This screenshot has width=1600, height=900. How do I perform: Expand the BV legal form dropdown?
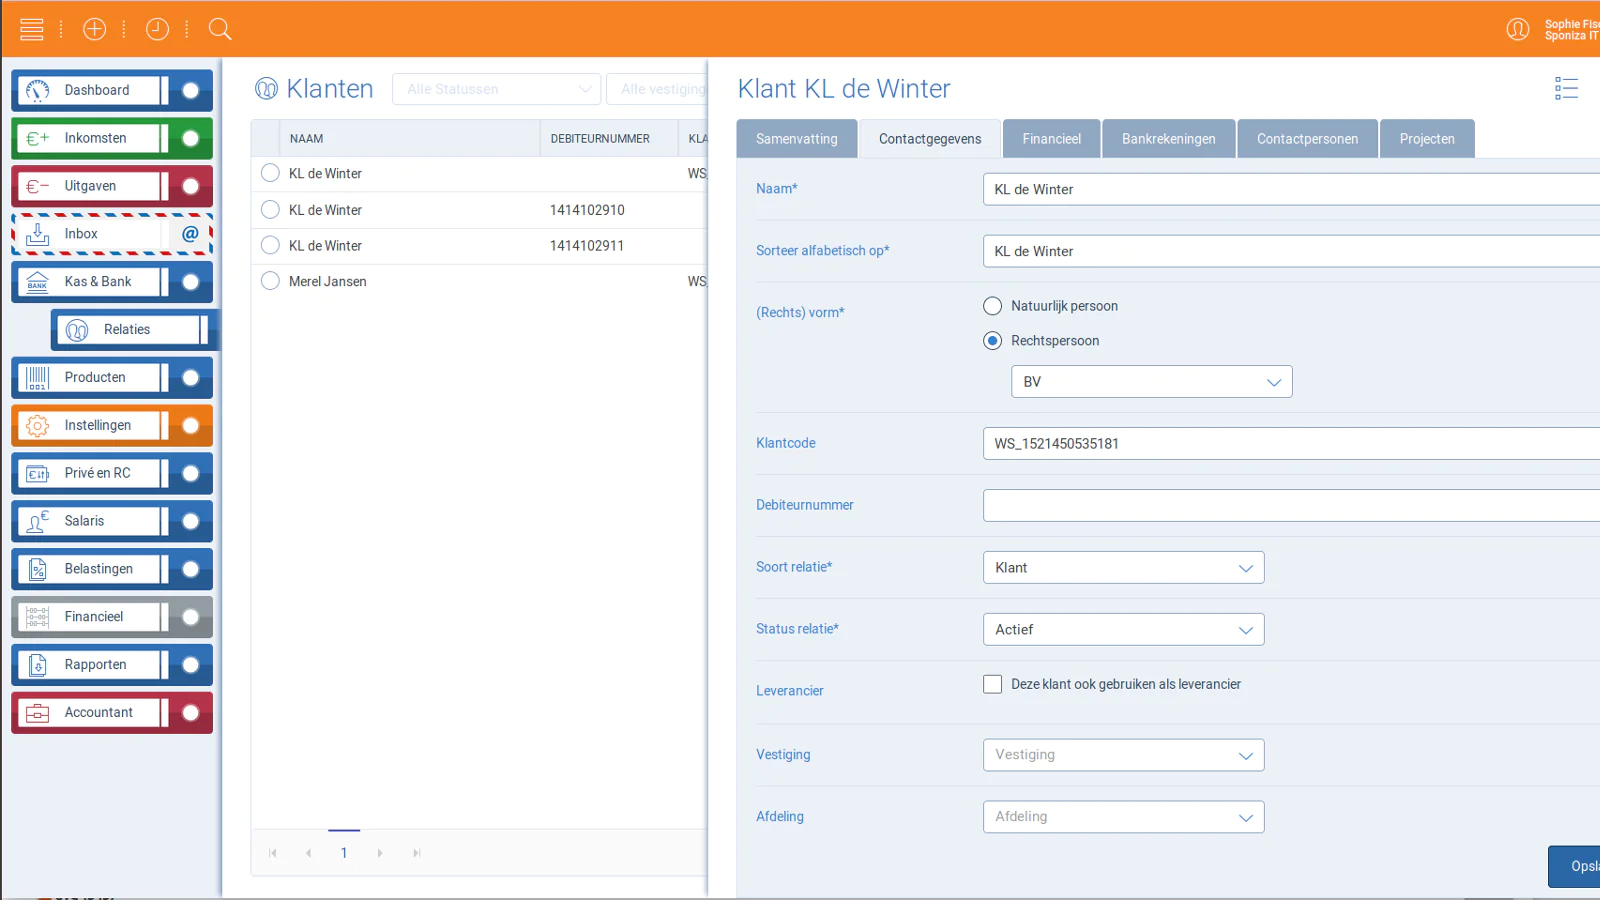click(1151, 382)
